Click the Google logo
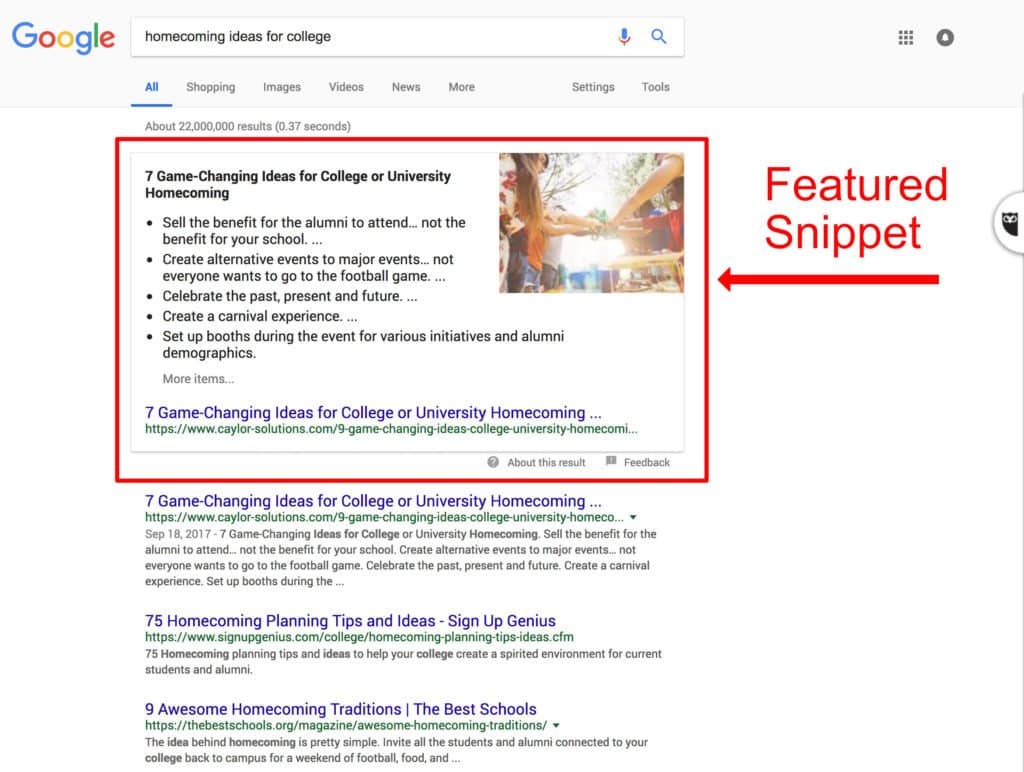Image resolution: width=1024 pixels, height=772 pixels. pyautogui.click(x=63, y=37)
